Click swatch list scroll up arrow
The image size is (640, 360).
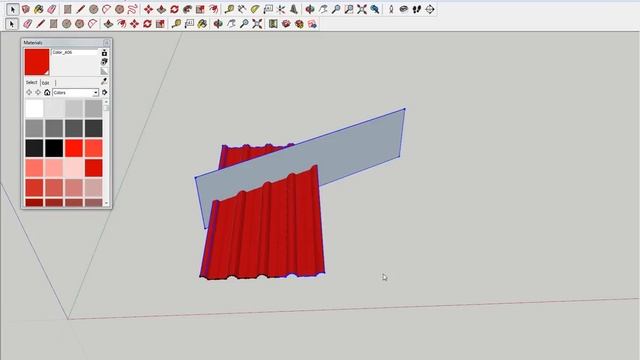pyautogui.click(x=107, y=102)
